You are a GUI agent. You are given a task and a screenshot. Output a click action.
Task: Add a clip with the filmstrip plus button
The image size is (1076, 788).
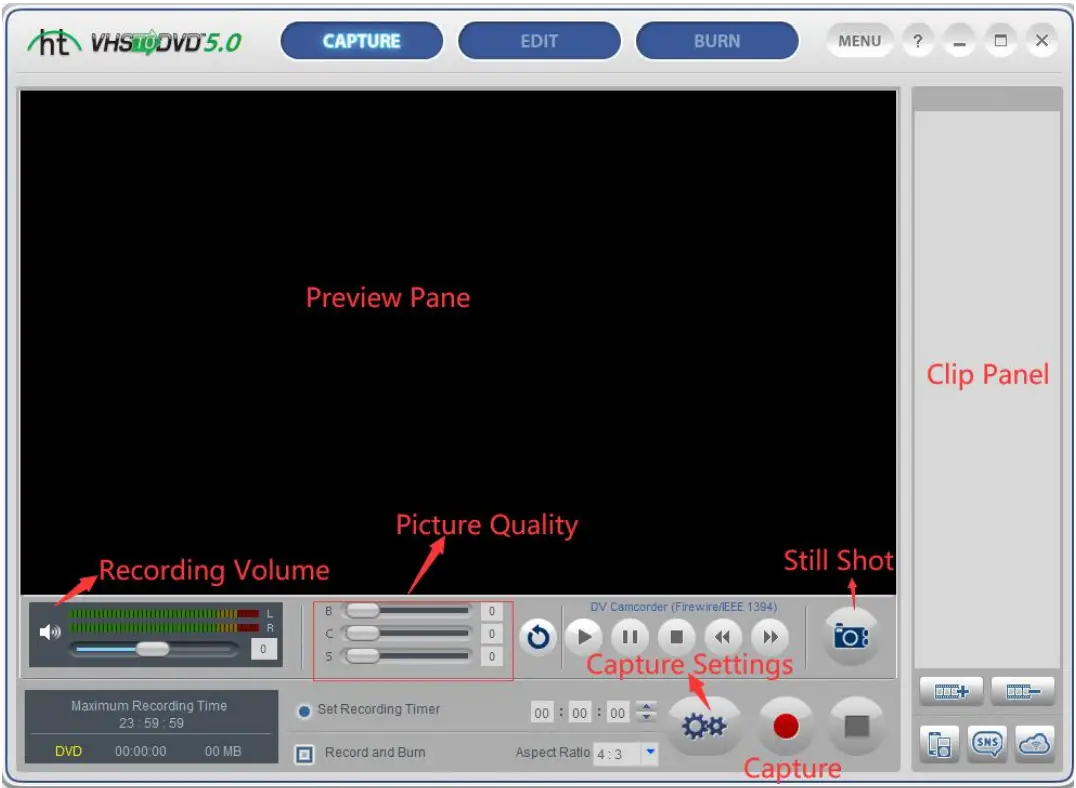951,691
